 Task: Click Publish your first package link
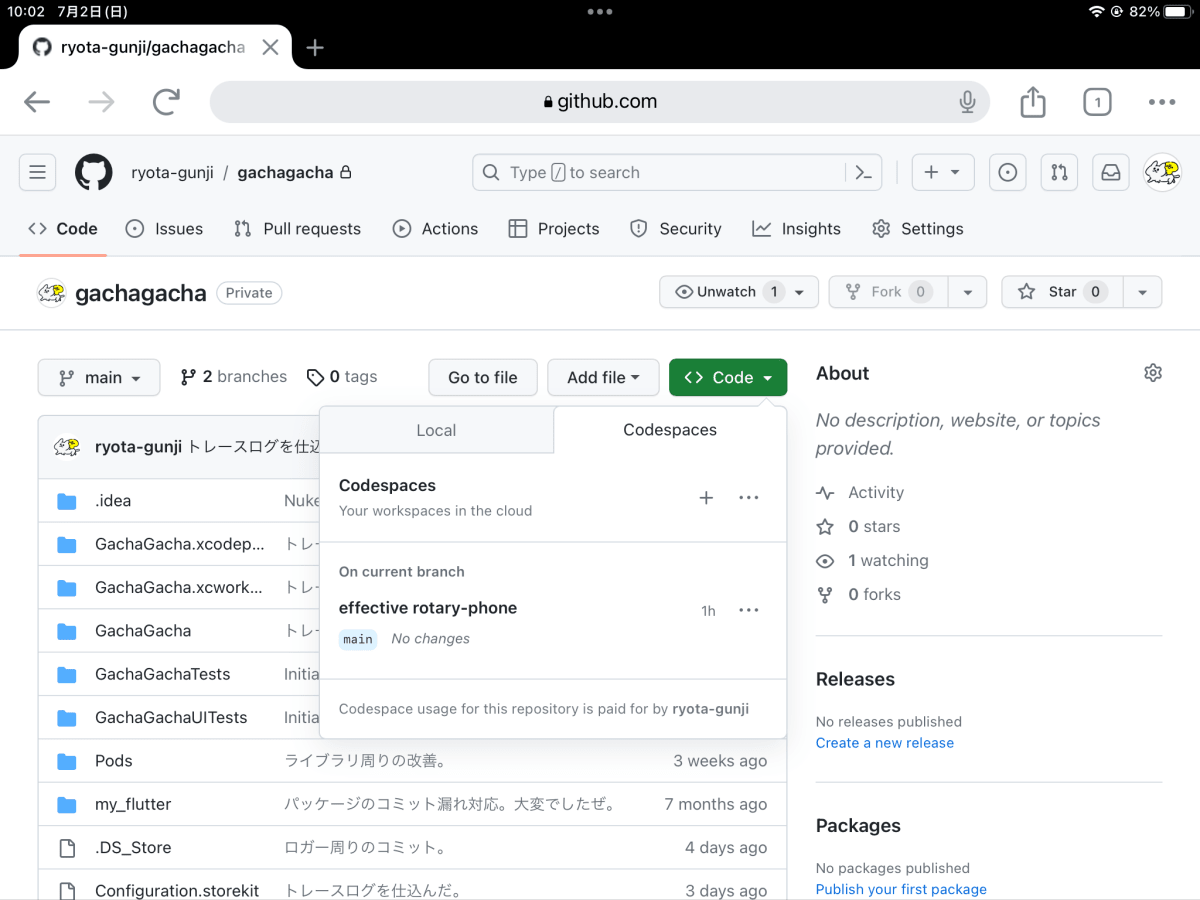coord(901,889)
